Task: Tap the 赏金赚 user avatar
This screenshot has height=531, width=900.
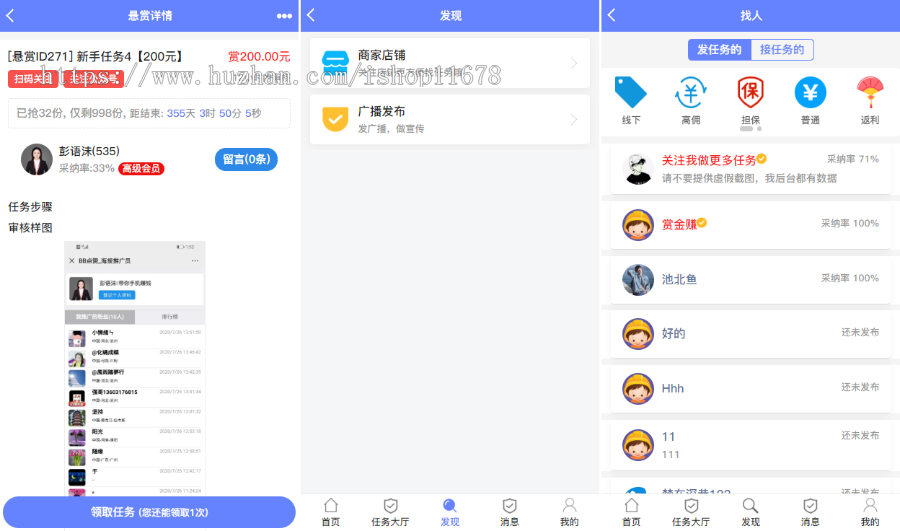Action: click(638, 224)
